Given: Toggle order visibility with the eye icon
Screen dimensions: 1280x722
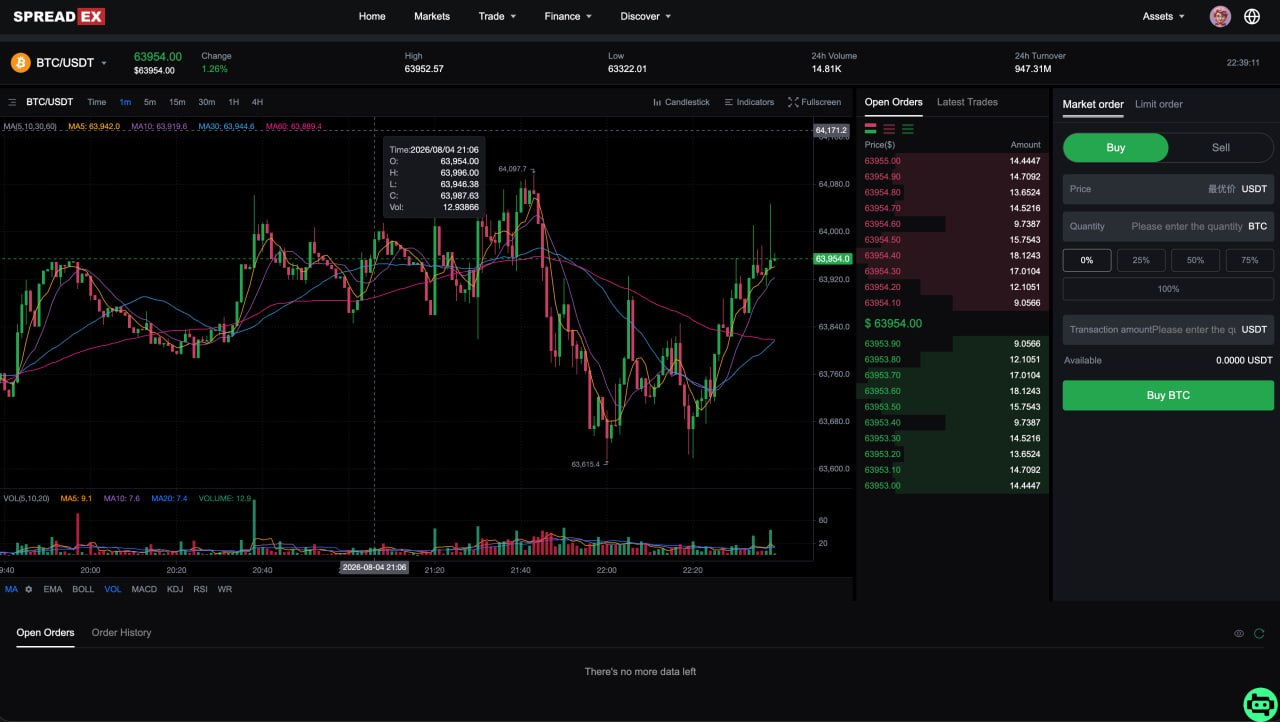Looking at the screenshot, I should click(1239, 633).
